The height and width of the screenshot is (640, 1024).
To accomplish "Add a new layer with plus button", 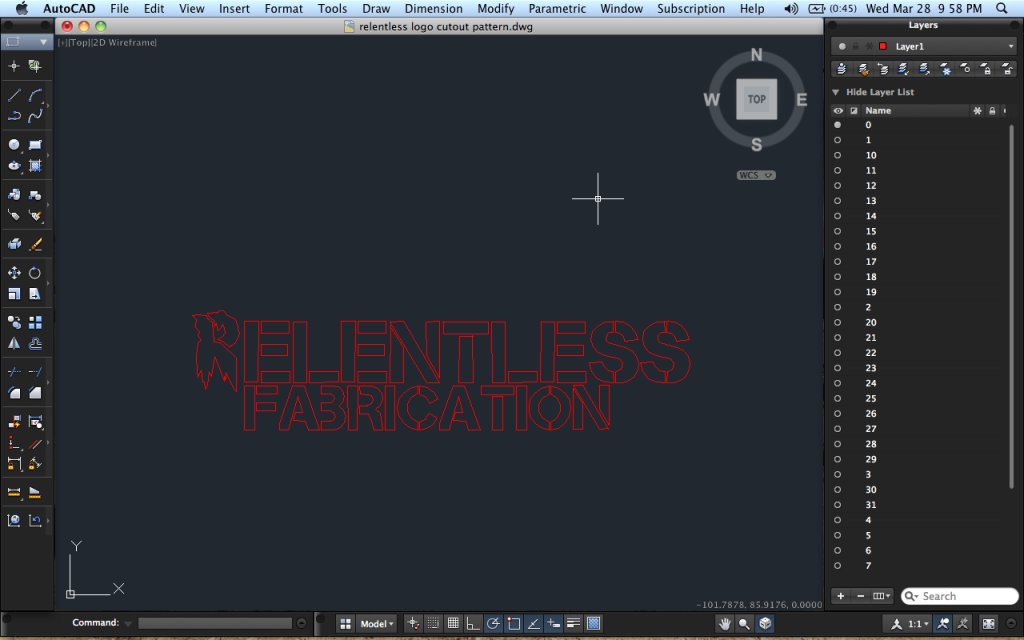I will (840, 596).
